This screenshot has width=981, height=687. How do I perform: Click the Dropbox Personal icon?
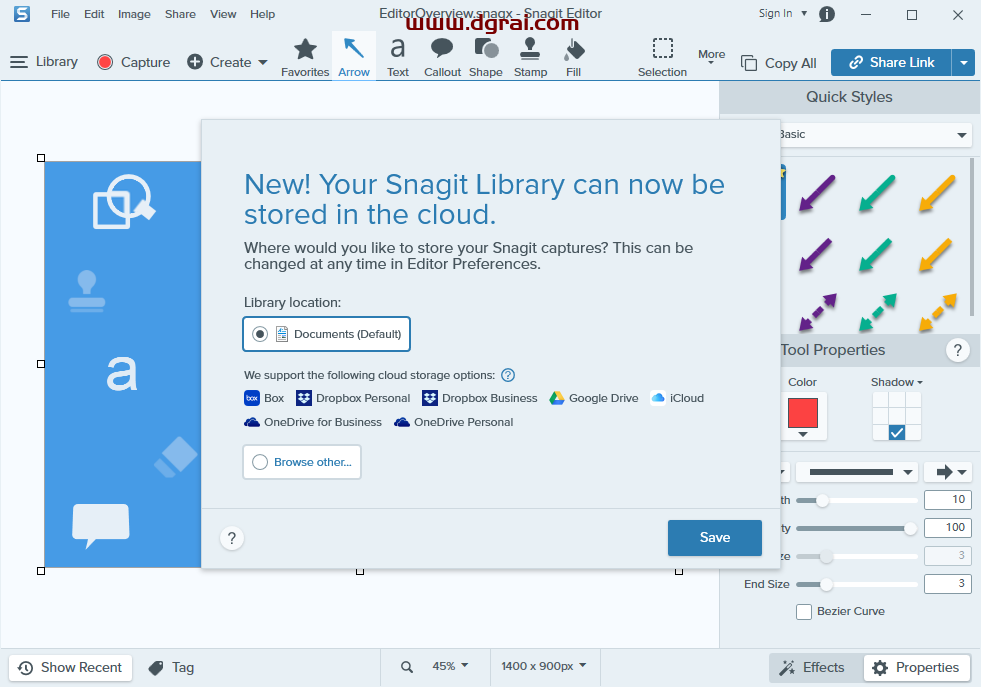(x=303, y=398)
